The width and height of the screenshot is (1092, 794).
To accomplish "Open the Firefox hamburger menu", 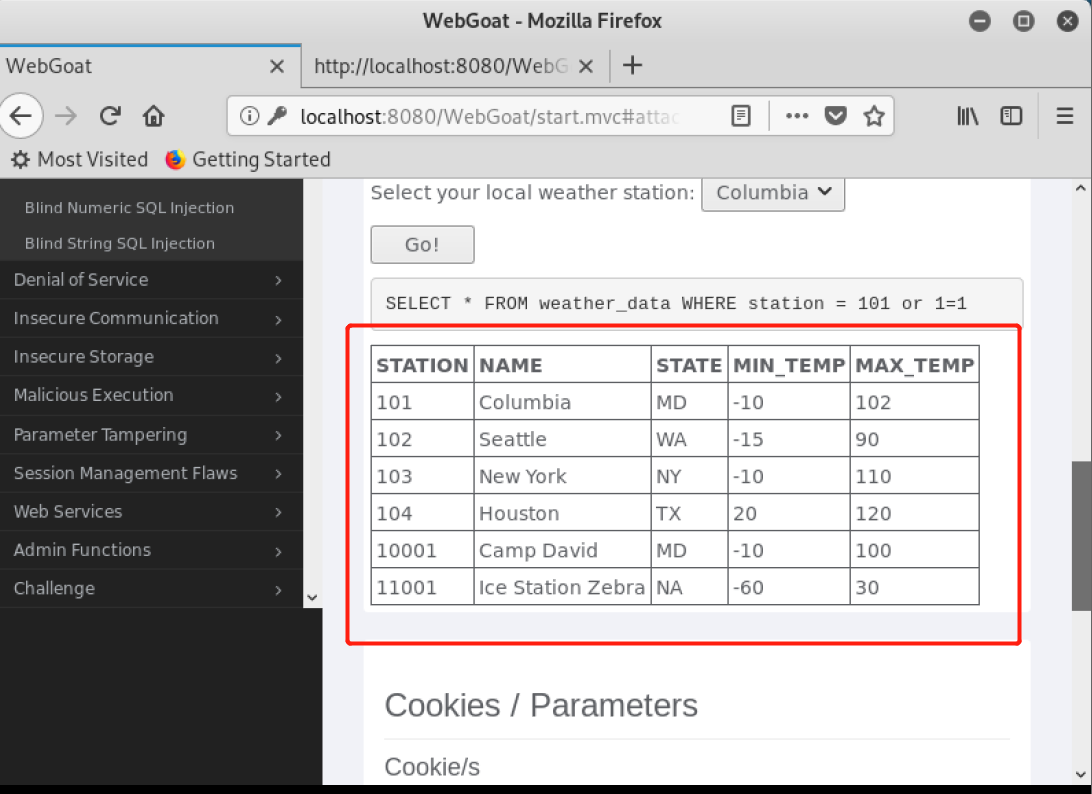I will click(1065, 116).
